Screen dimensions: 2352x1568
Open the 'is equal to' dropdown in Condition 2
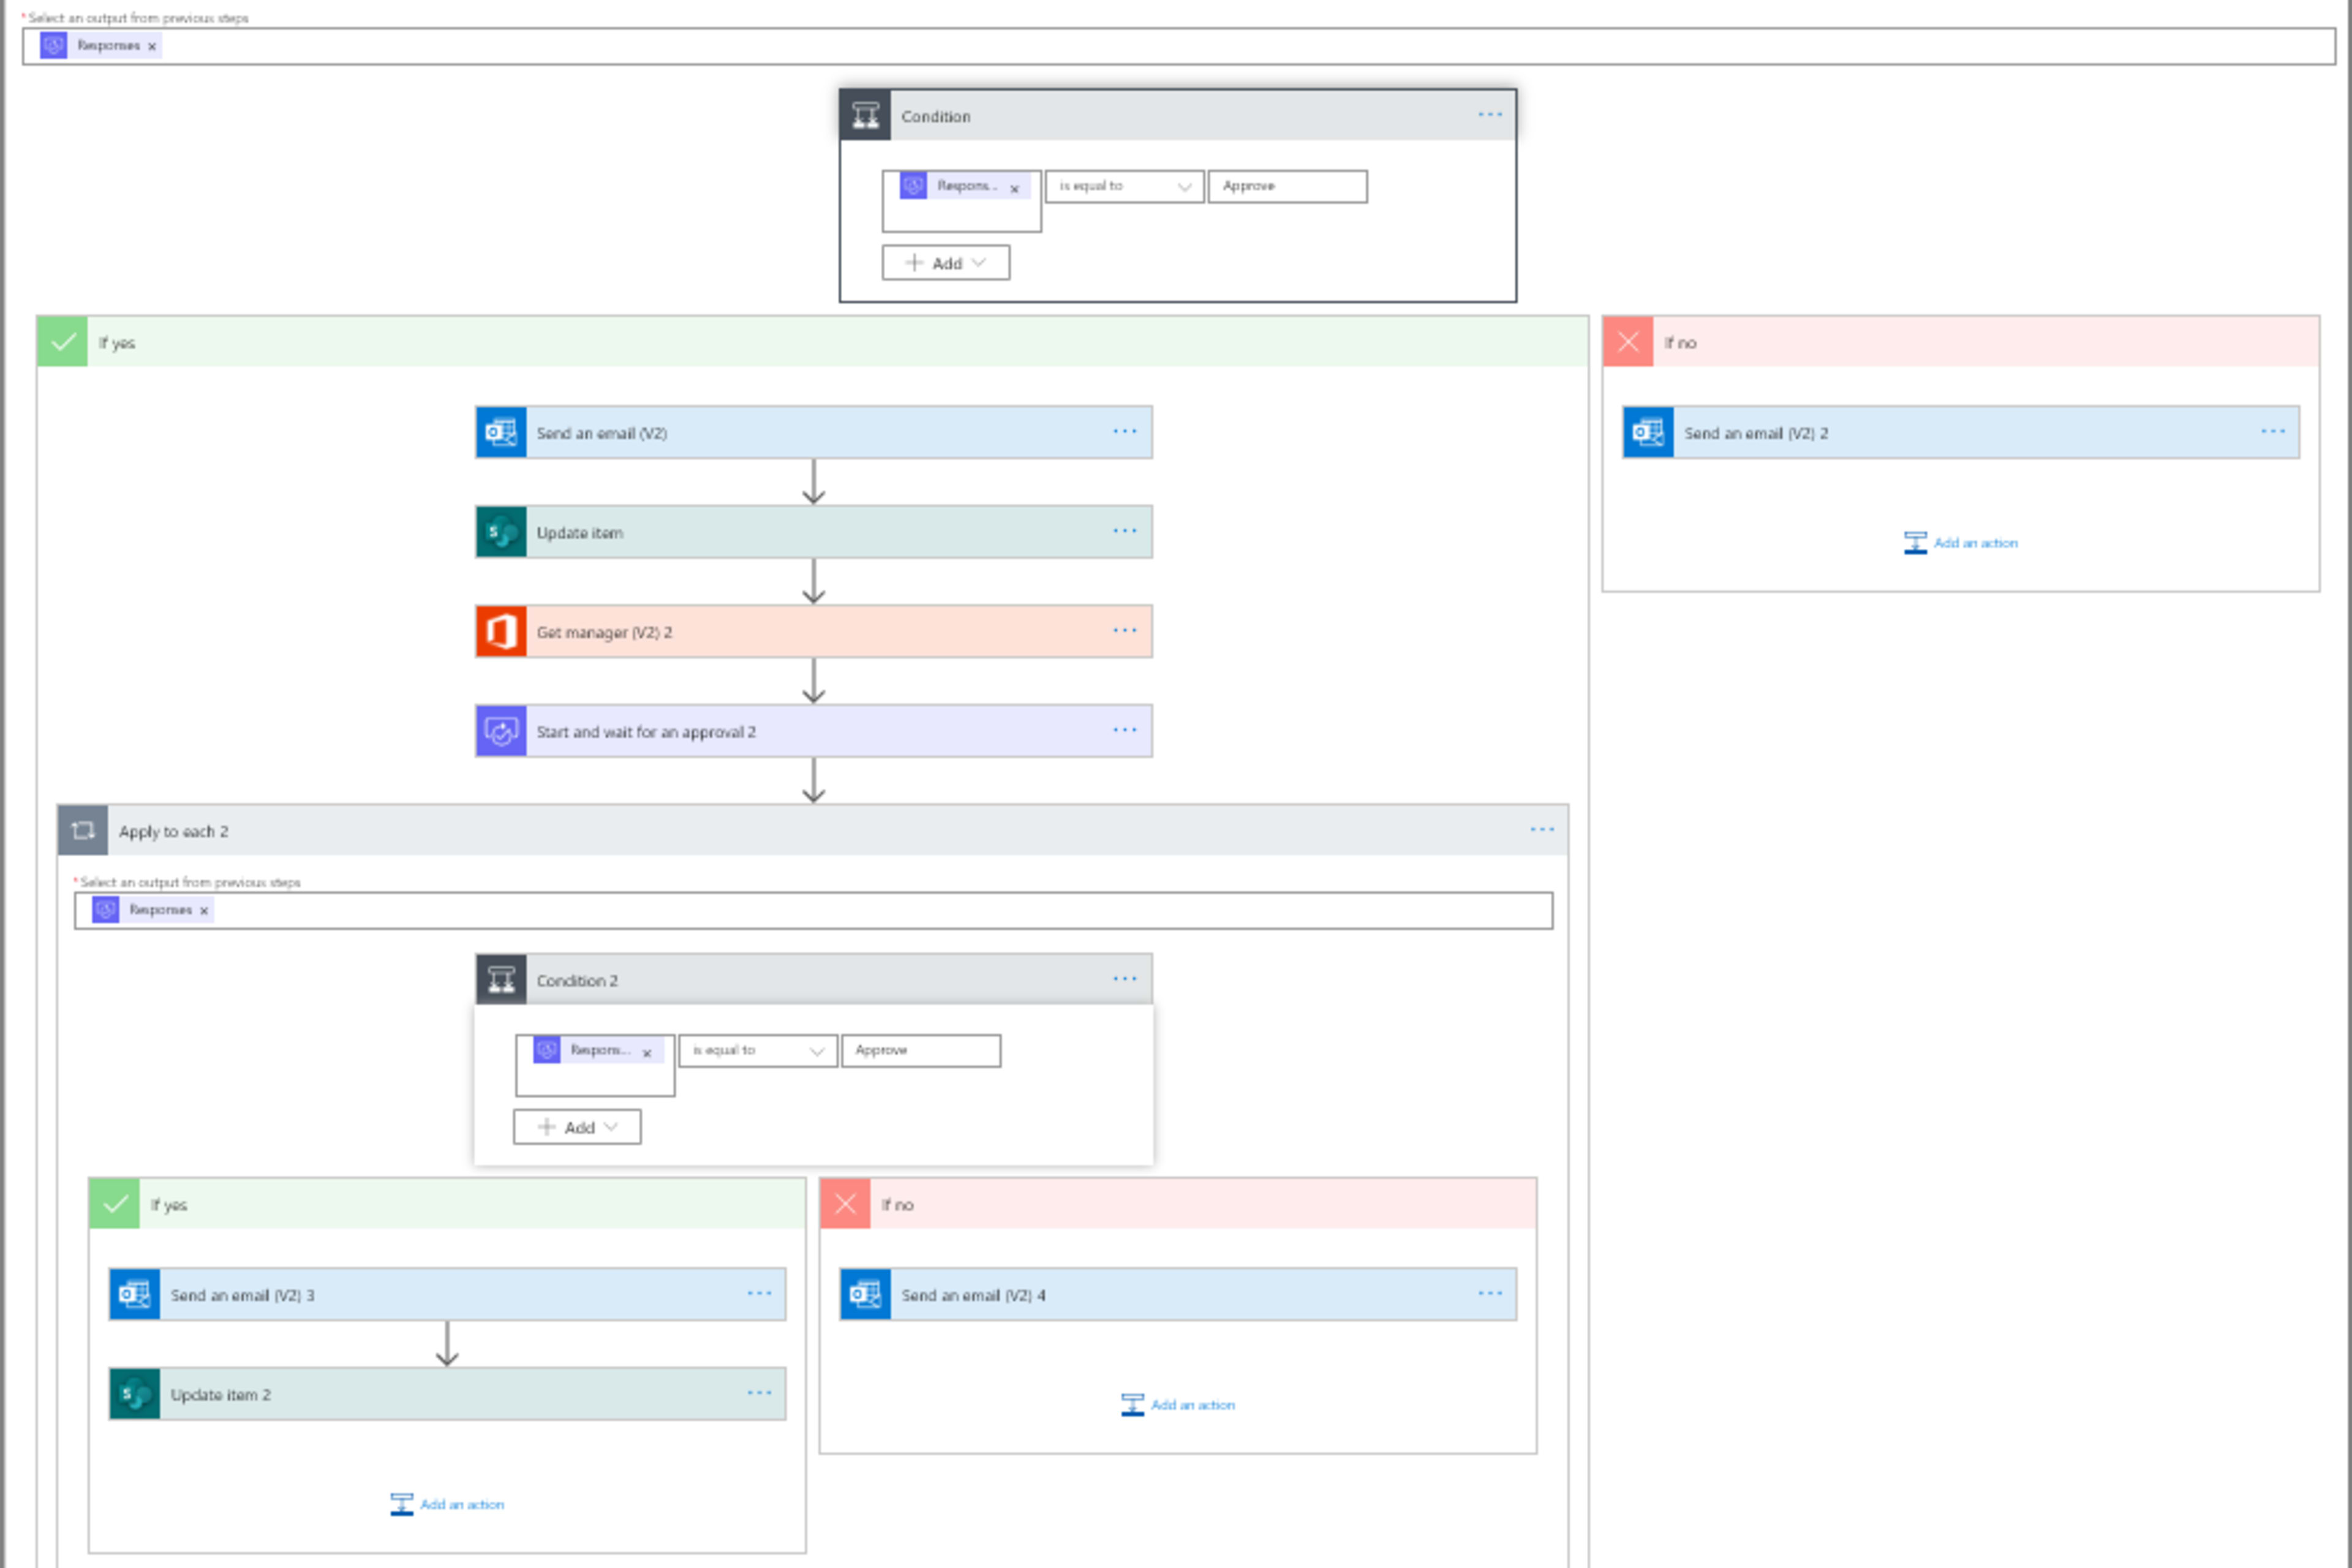758,1050
